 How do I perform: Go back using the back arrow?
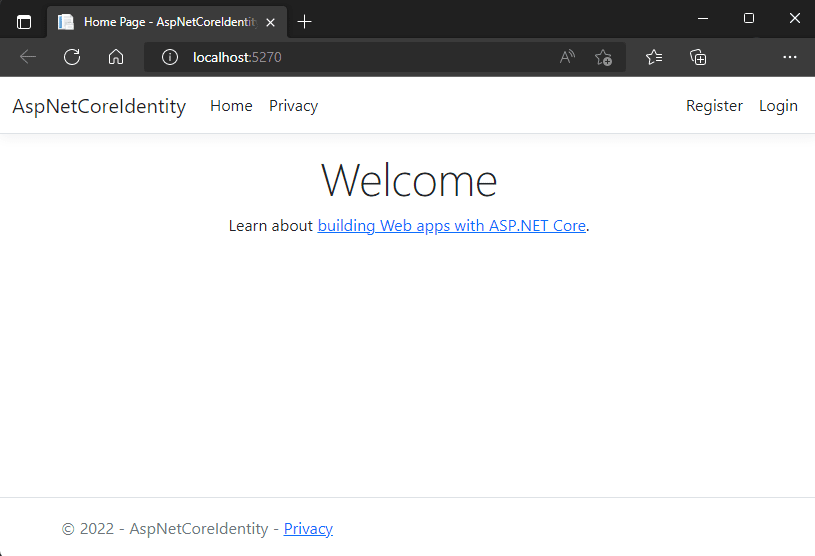pyautogui.click(x=28, y=57)
